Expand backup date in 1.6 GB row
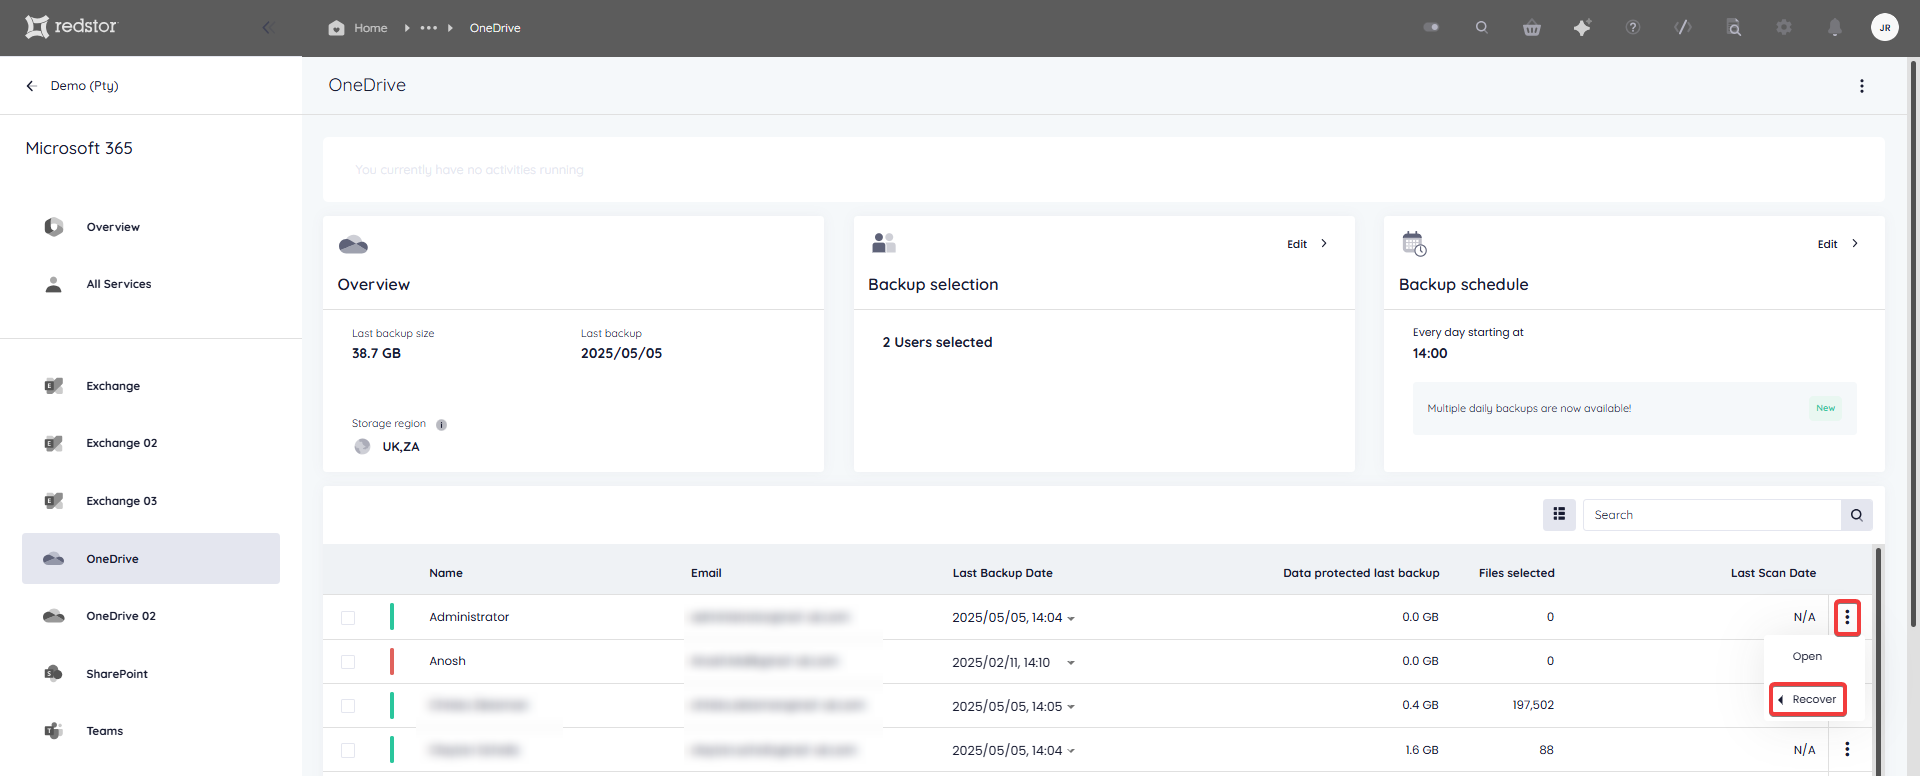 click(x=1071, y=751)
